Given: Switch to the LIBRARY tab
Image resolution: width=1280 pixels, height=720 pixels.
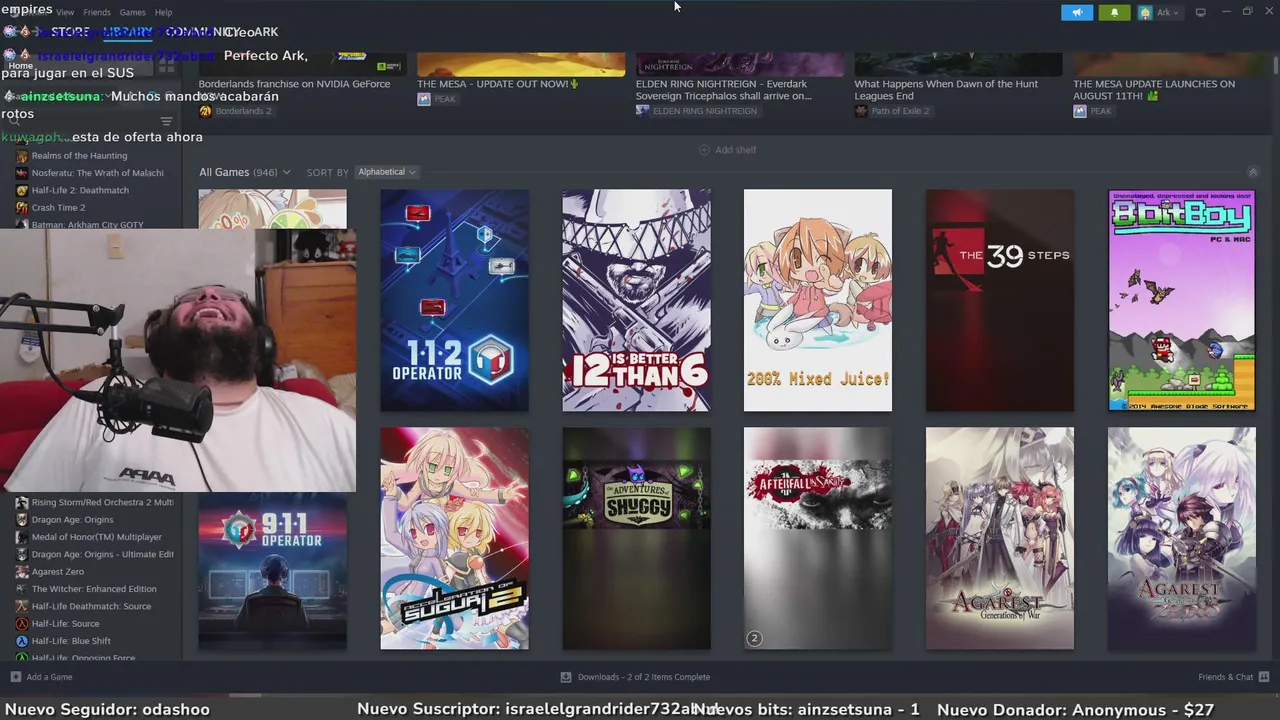Looking at the screenshot, I should 128,32.
